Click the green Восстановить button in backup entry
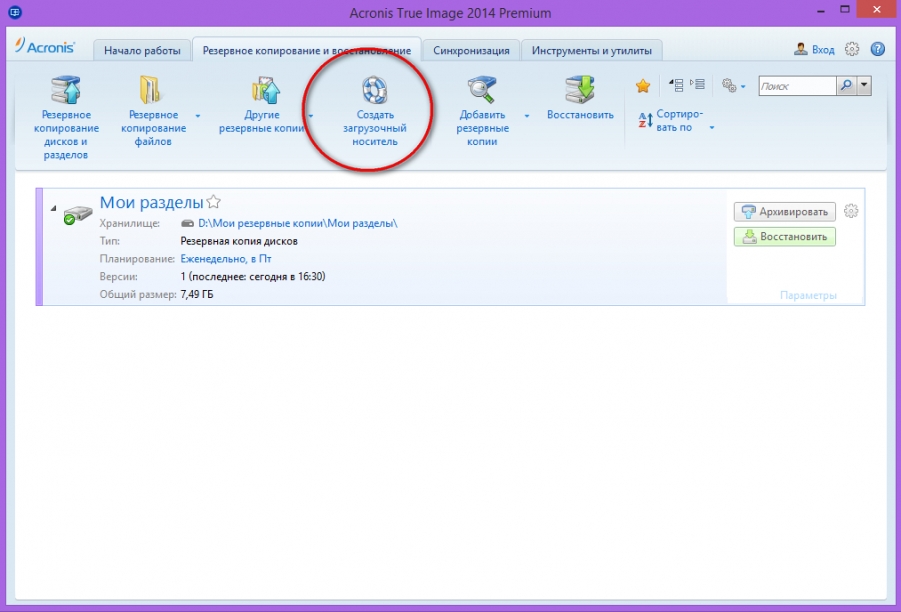This screenshot has height=612, width=901. coord(784,237)
